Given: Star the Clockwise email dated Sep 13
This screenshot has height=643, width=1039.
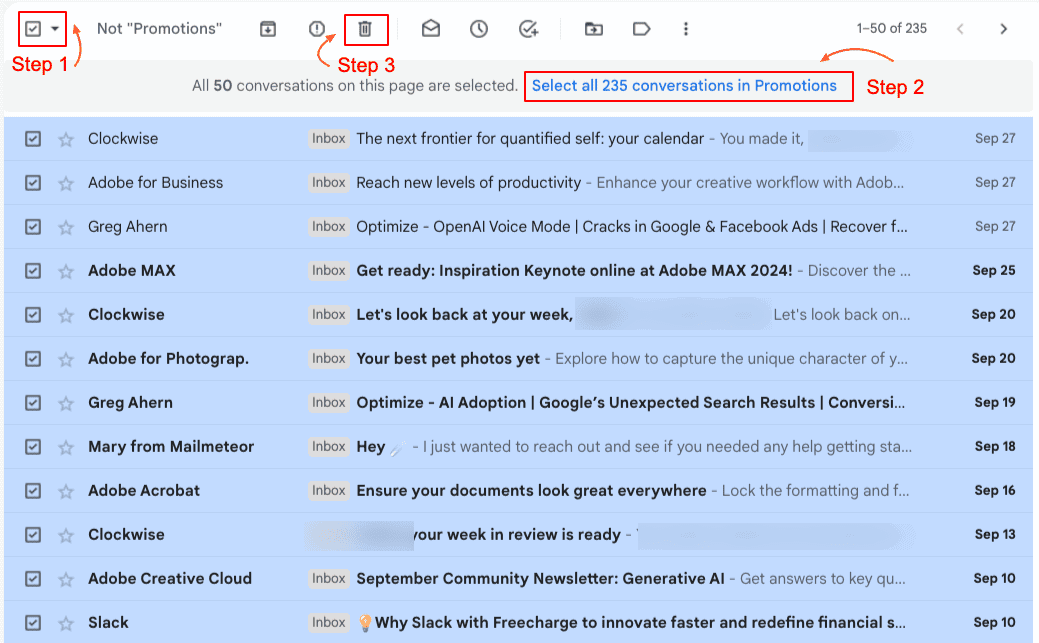Looking at the screenshot, I should pyautogui.click(x=66, y=535).
